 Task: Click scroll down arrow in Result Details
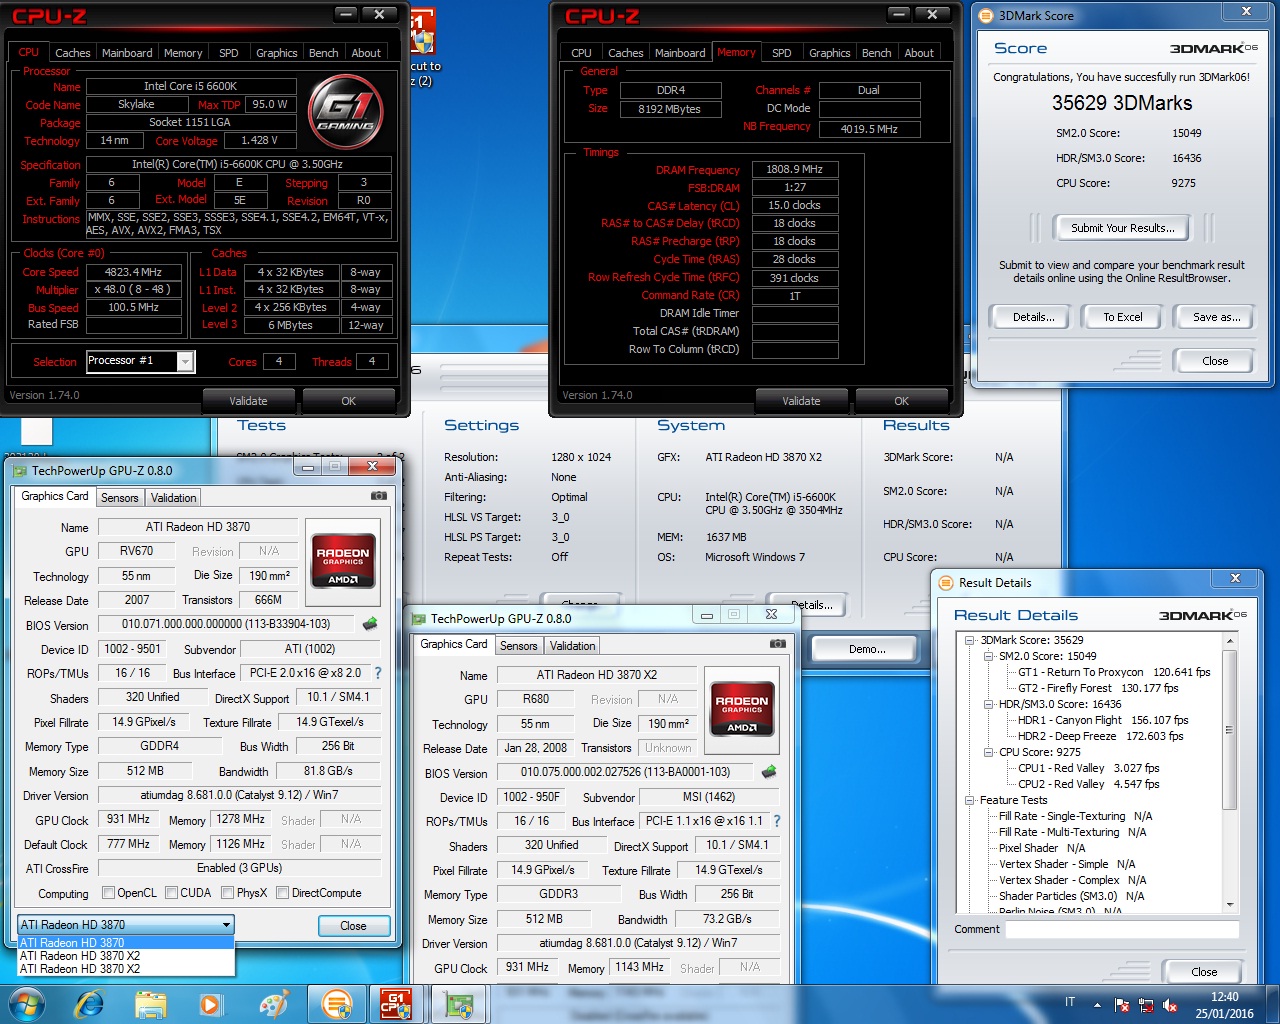(x=1229, y=904)
